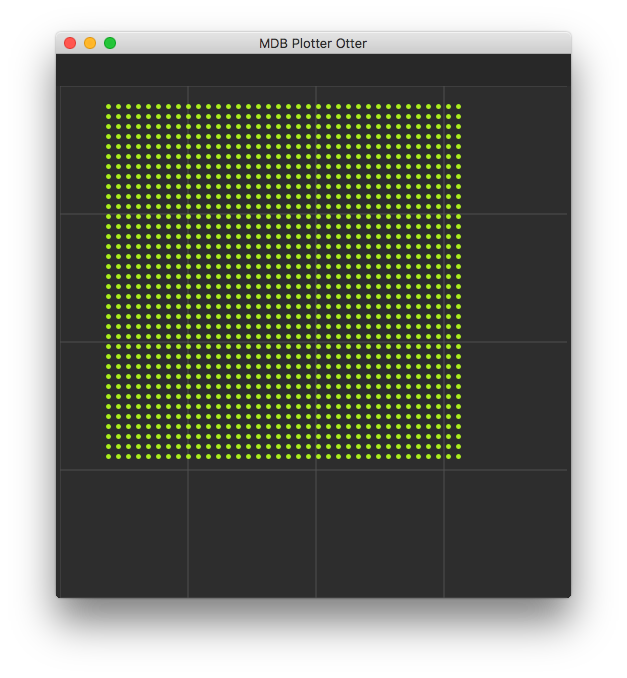This screenshot has height=678, width=627.
Task: Minimize window with the yellow button
Action: click(x=90, y=43)
